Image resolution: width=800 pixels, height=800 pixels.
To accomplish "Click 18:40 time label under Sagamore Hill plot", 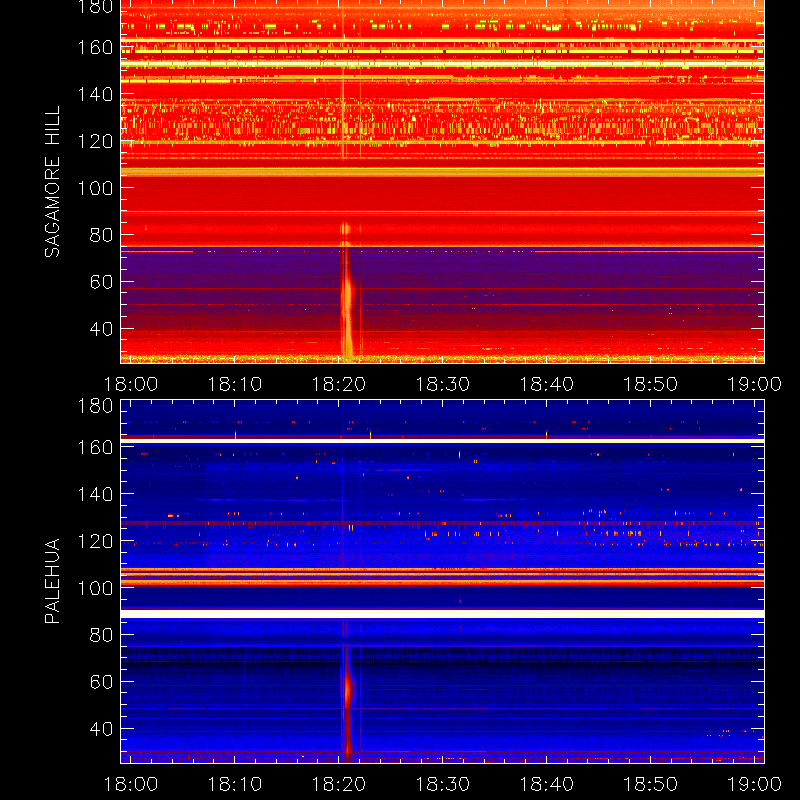I will point(546,384).
